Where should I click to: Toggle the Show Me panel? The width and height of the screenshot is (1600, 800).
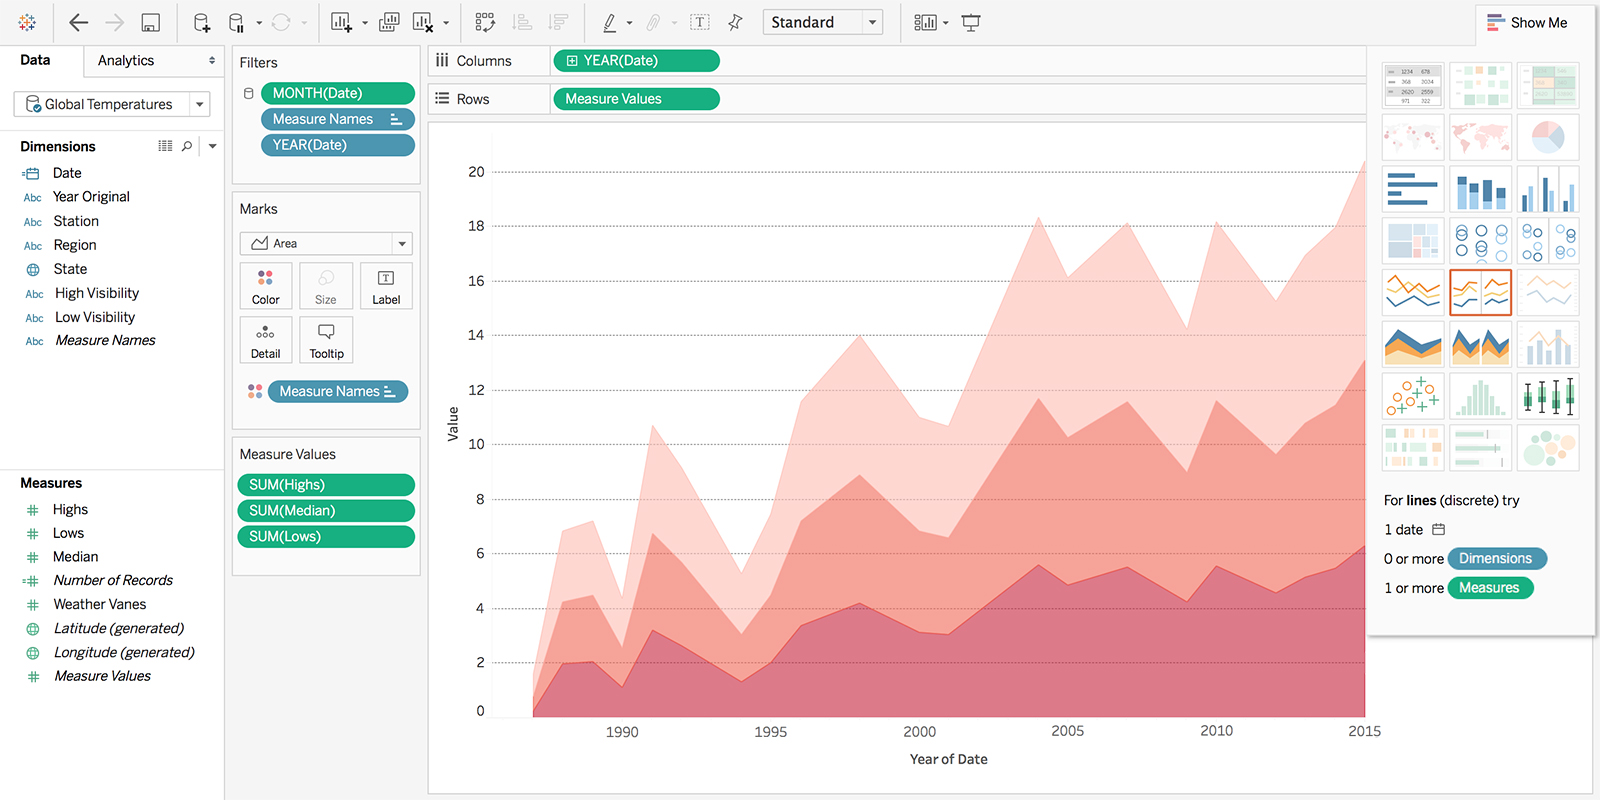pyautogui.click(x=1527, y=22)
